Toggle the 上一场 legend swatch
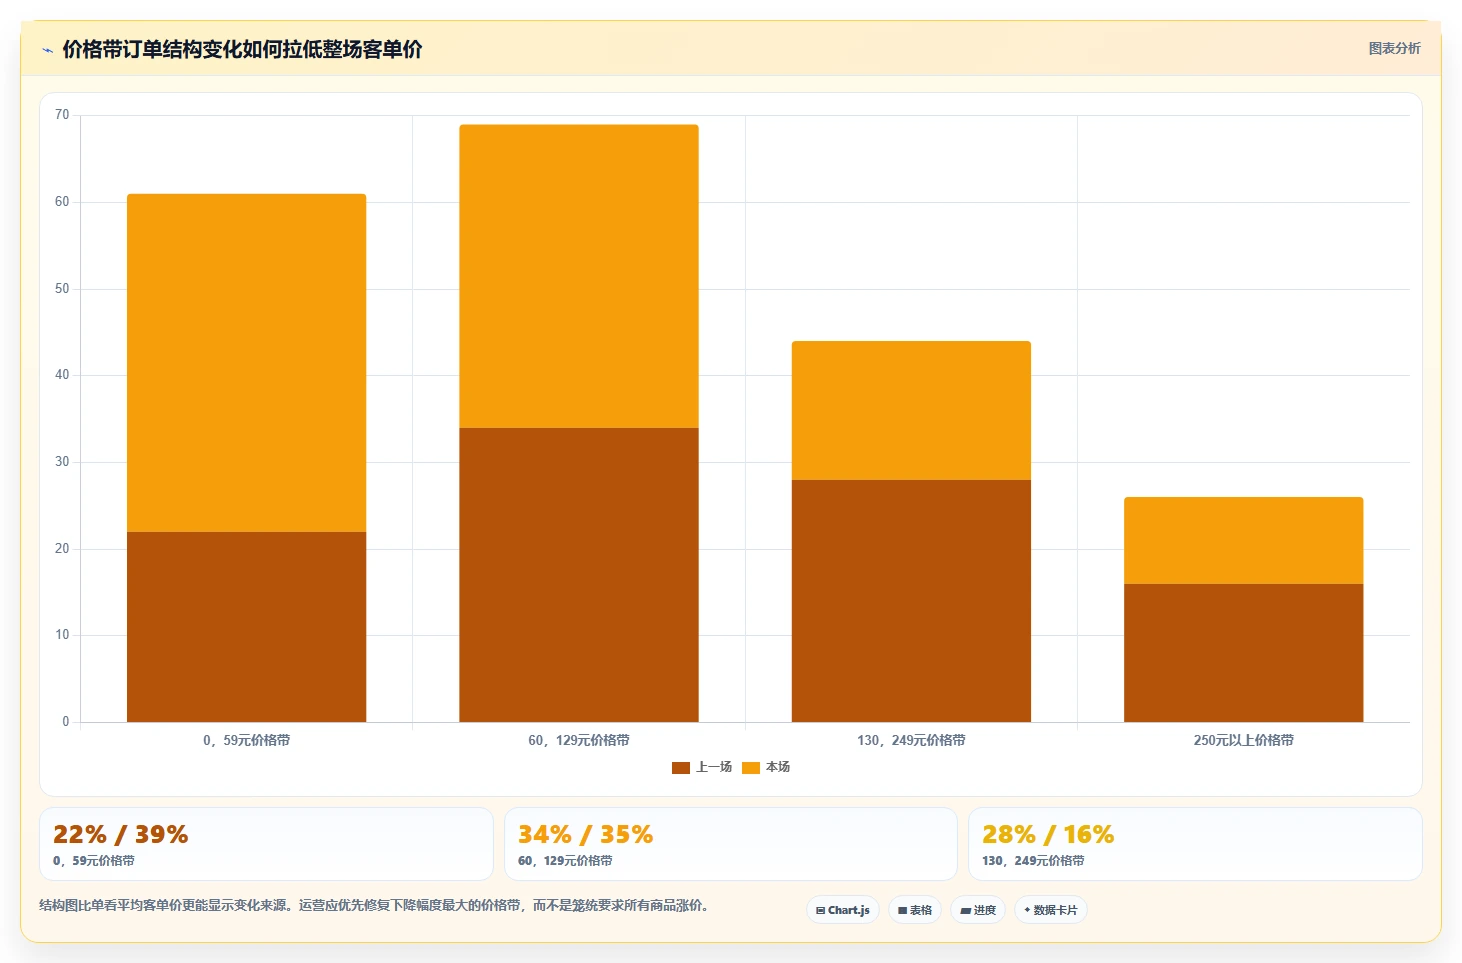Viewport: 1462px width, 963px height. (681, 767)
